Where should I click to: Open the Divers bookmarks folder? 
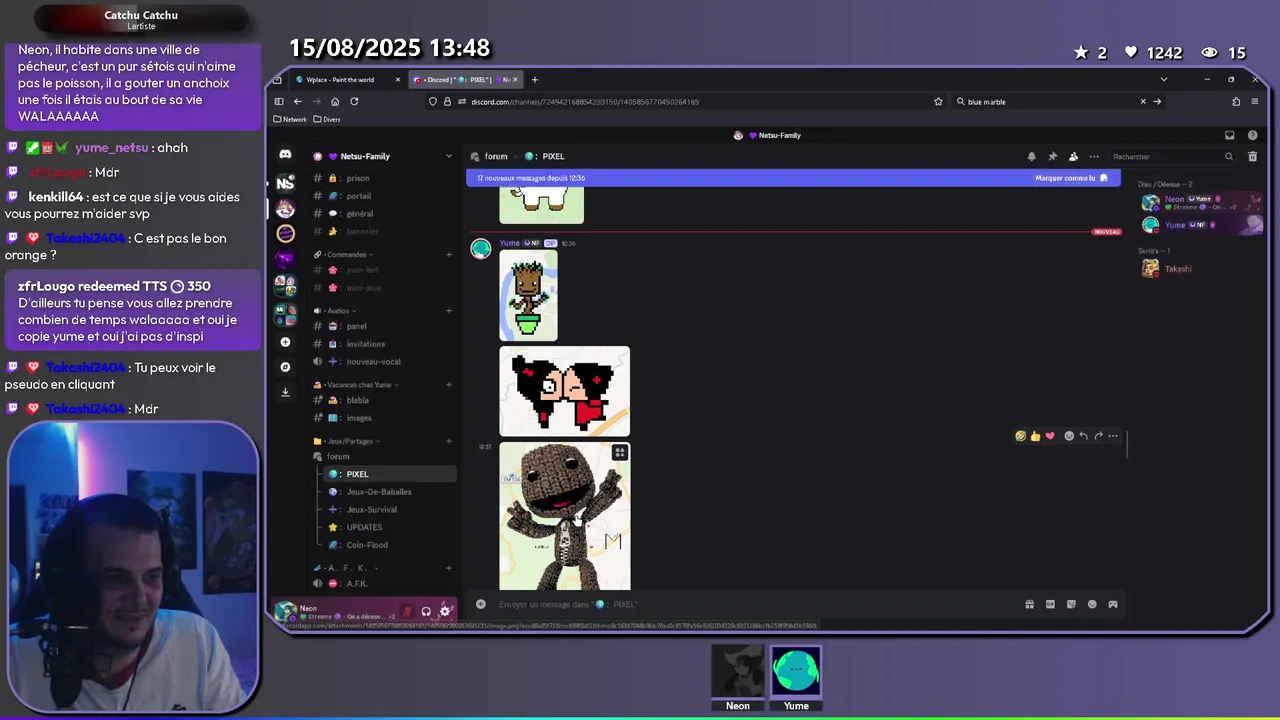click(x=327, y=119)
